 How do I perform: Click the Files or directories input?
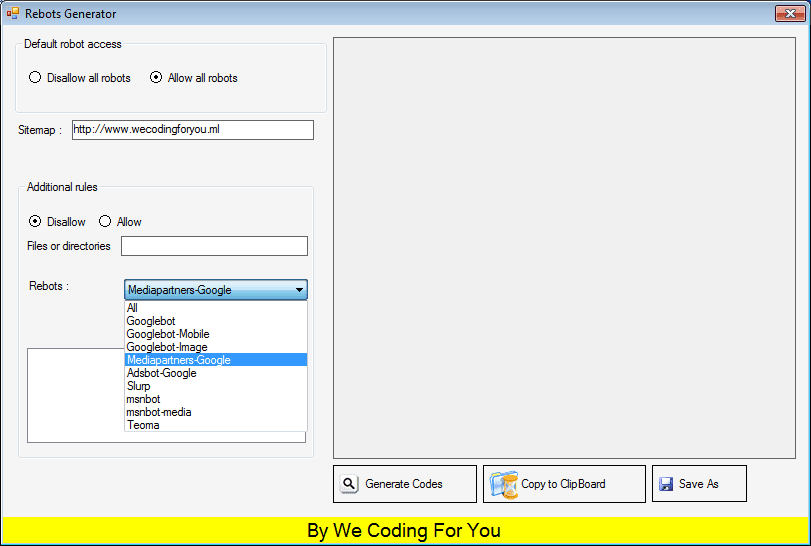(214, 246)
